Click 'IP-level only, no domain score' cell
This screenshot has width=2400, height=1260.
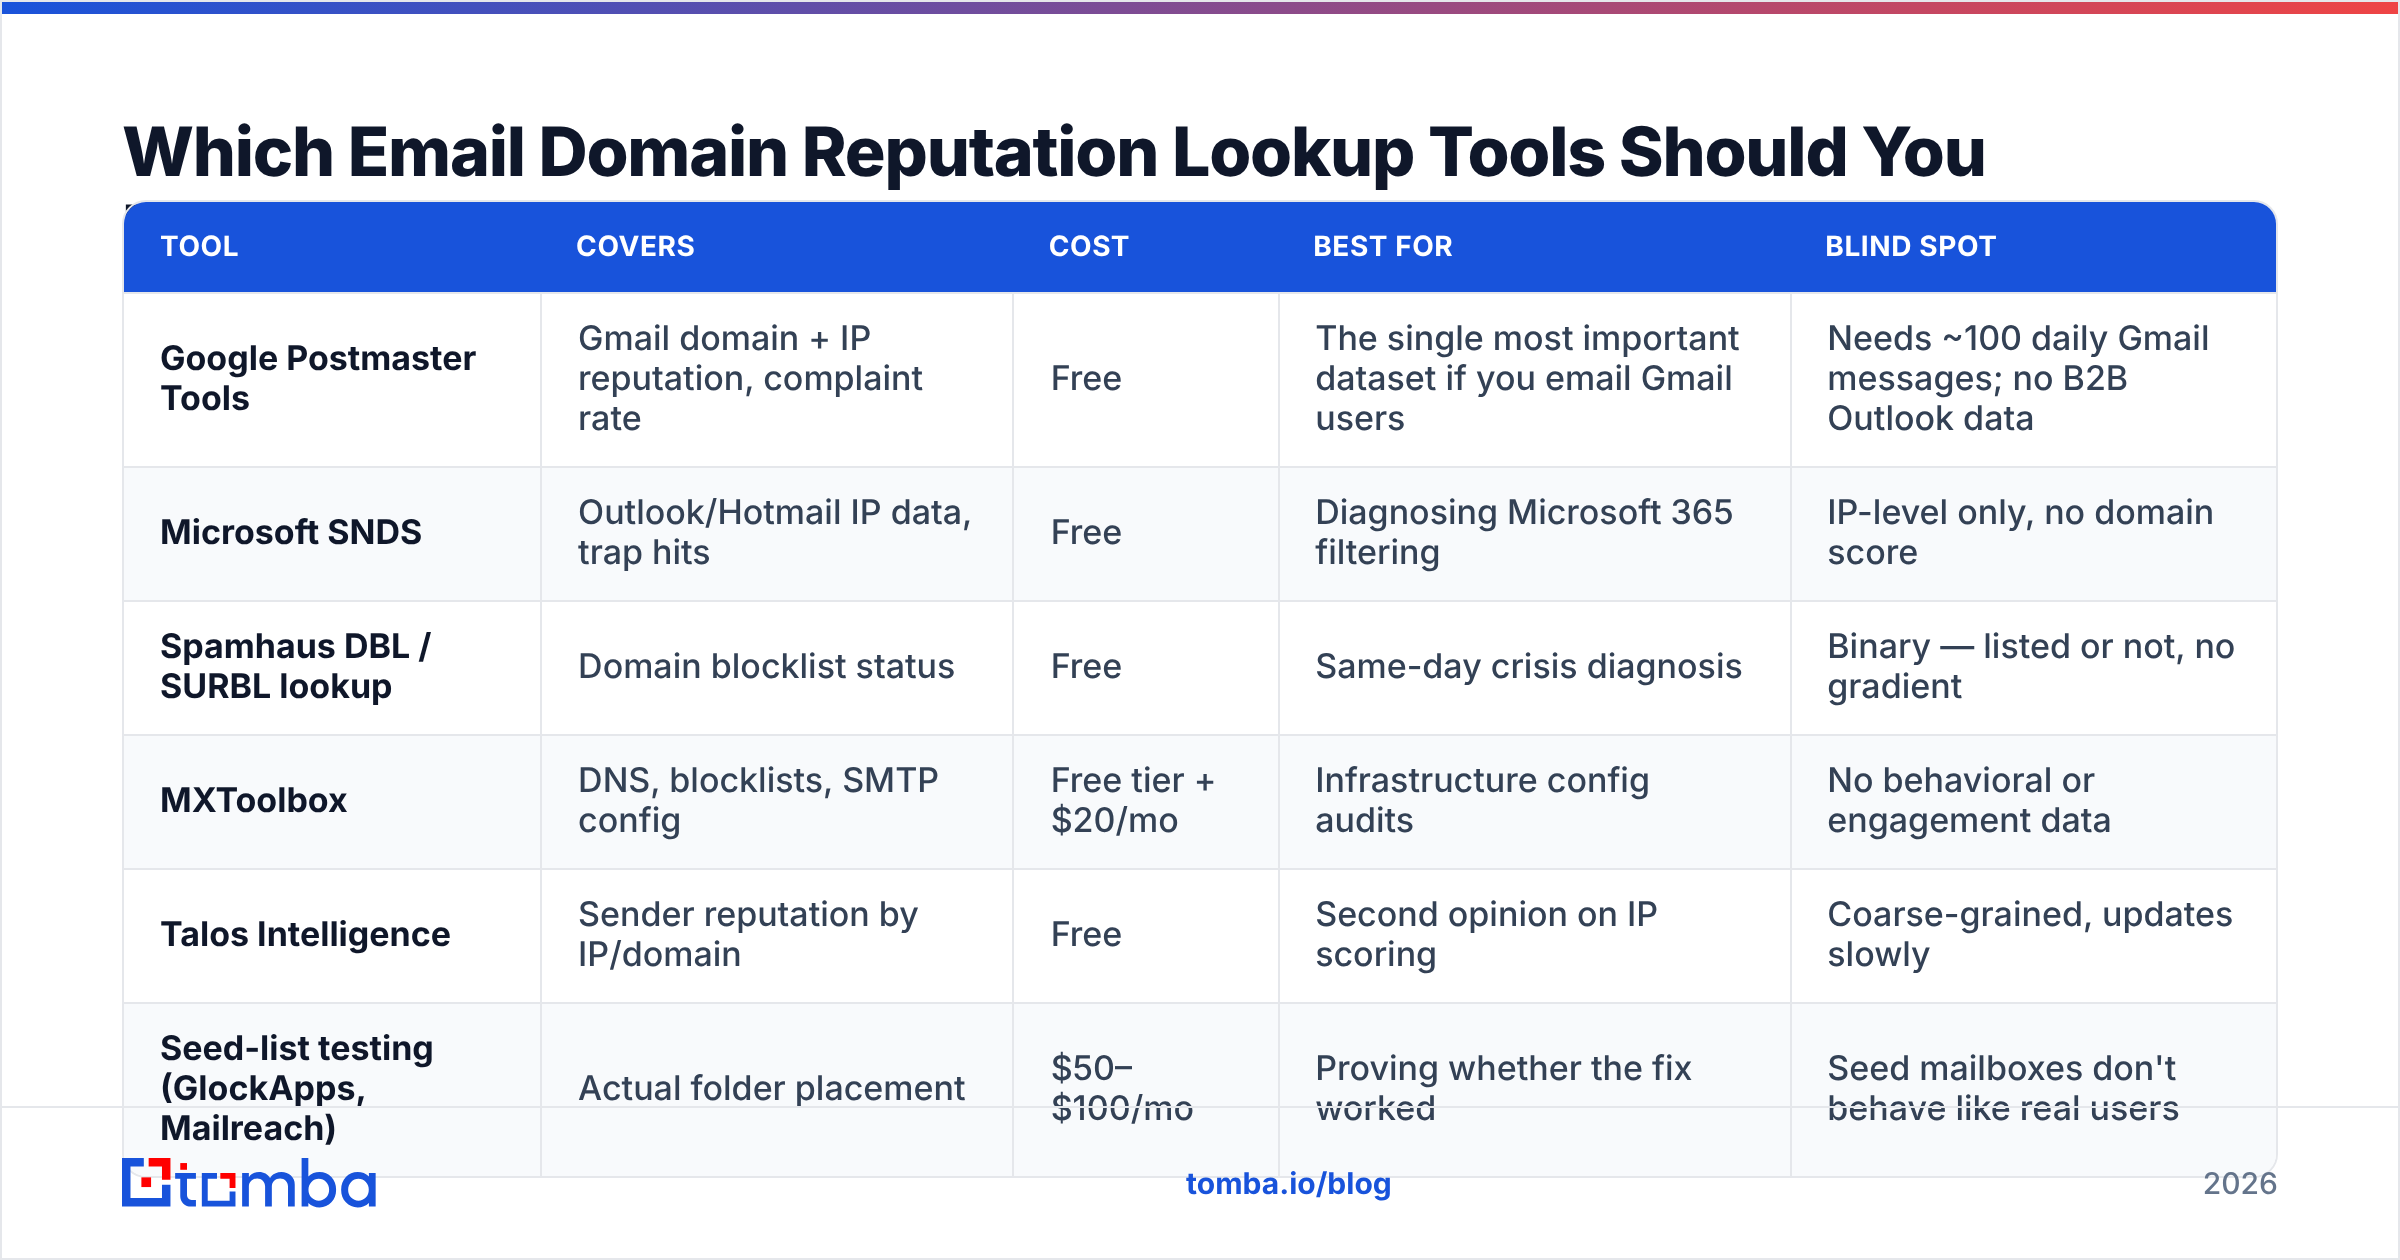(2033, 534)
